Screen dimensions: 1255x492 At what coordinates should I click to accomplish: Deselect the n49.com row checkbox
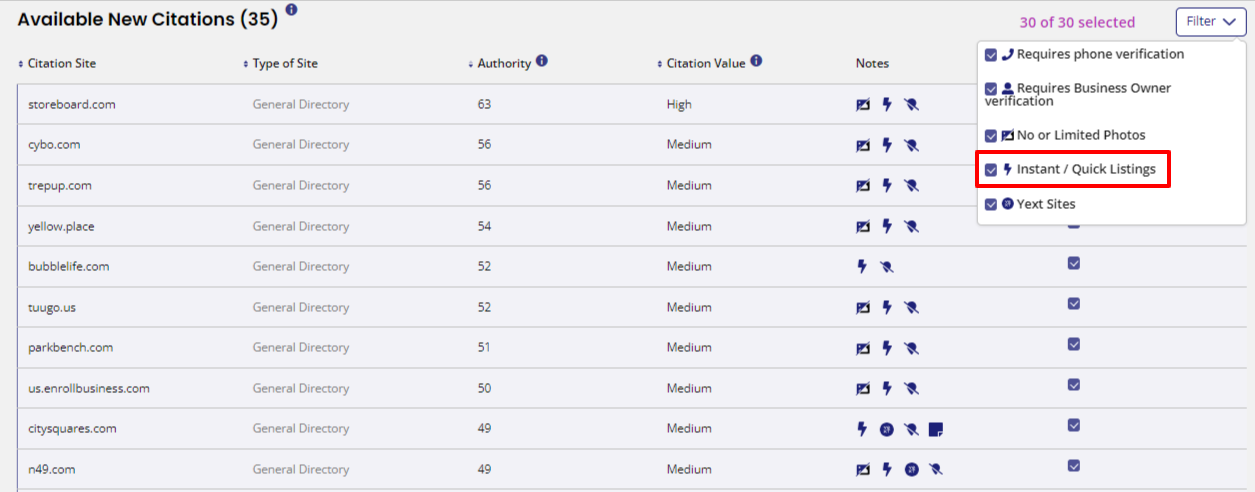[x=1074, y=465]
